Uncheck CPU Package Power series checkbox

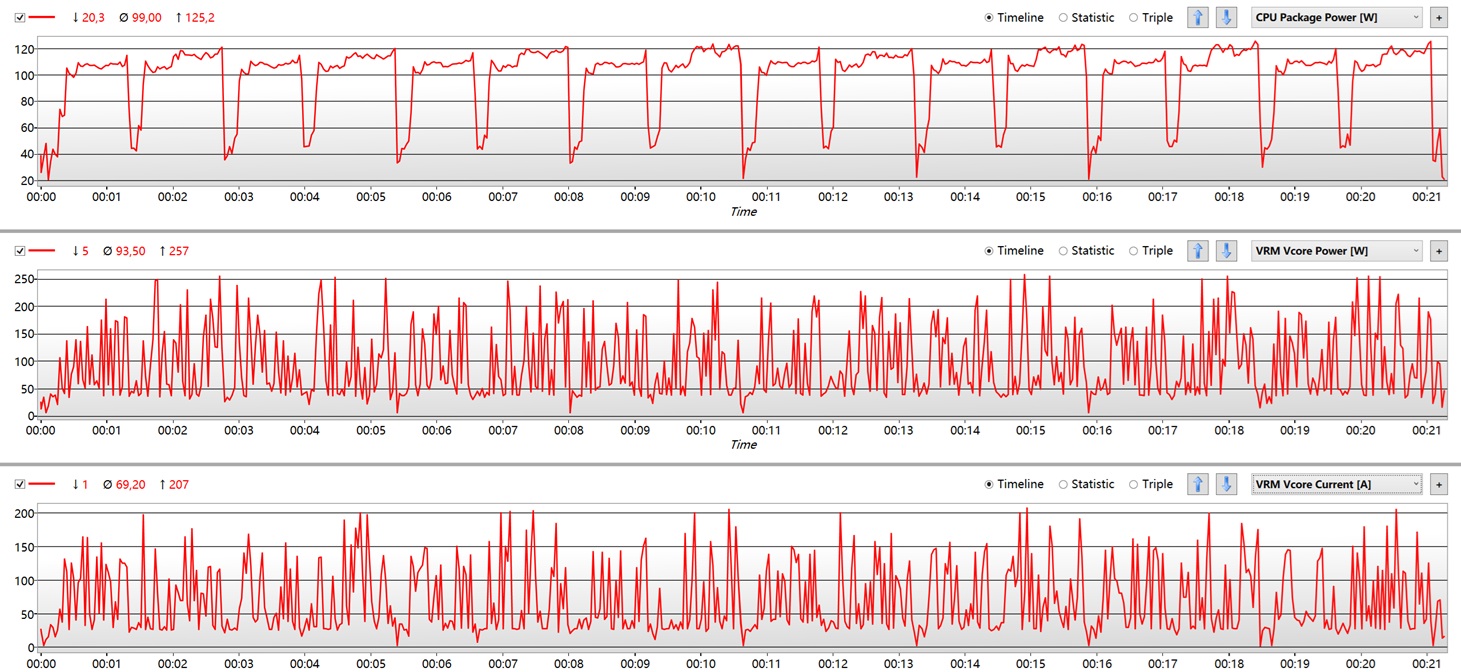[x=20, y=18]
